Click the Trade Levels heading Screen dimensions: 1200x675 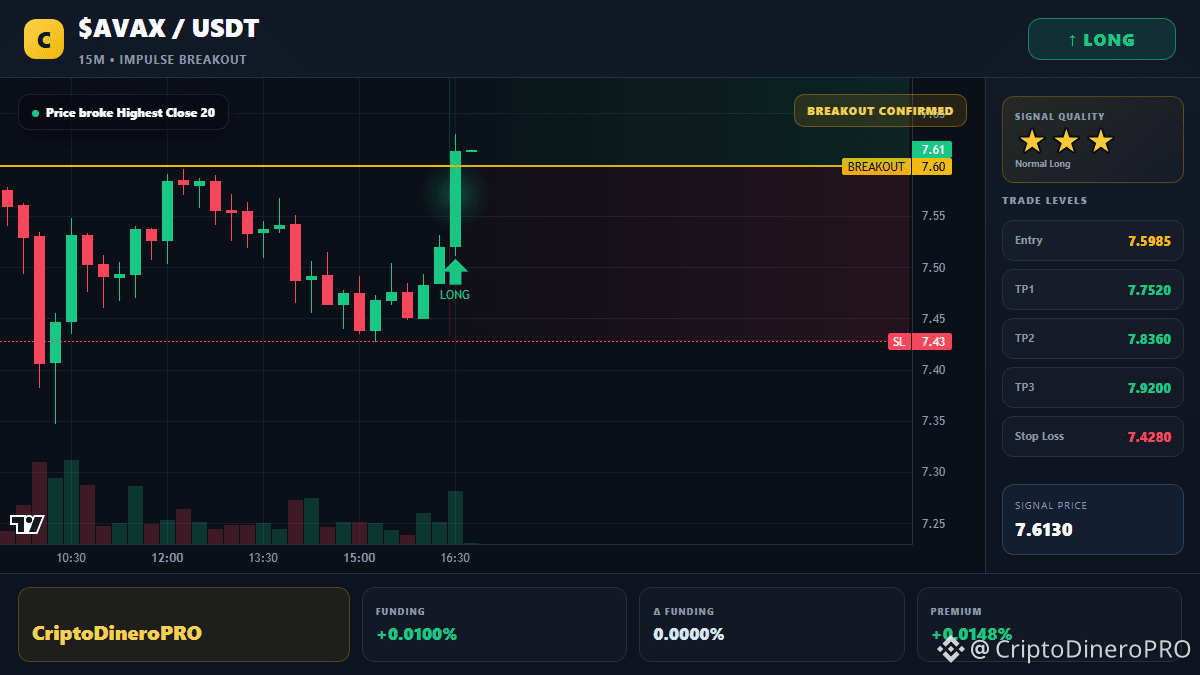1044,201
